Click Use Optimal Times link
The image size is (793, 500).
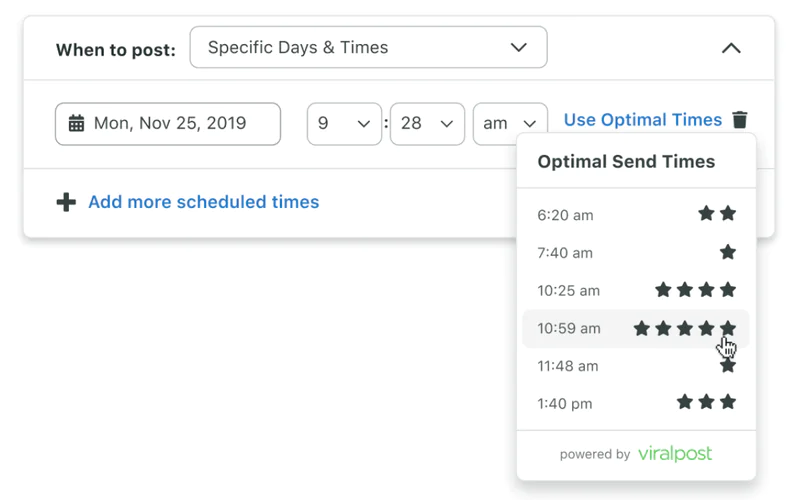pos(643,120)
